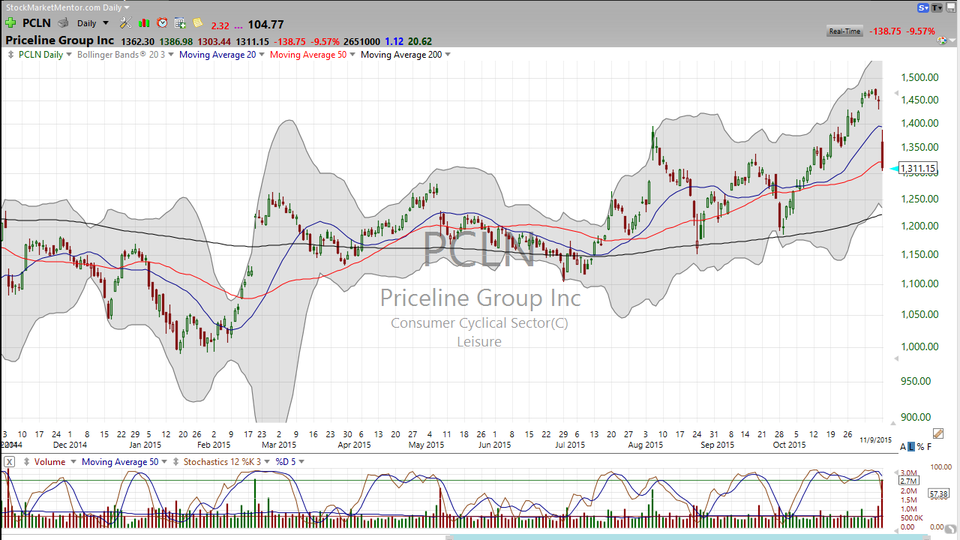Click the 2.7M volume value marker
The image size is (960, 540).
click(x=908, y=481)
